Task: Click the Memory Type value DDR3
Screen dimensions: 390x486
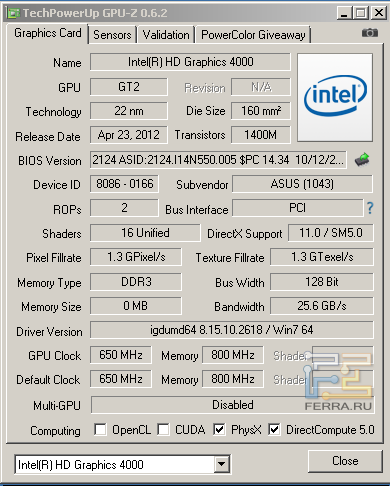Action: point(136,282)
